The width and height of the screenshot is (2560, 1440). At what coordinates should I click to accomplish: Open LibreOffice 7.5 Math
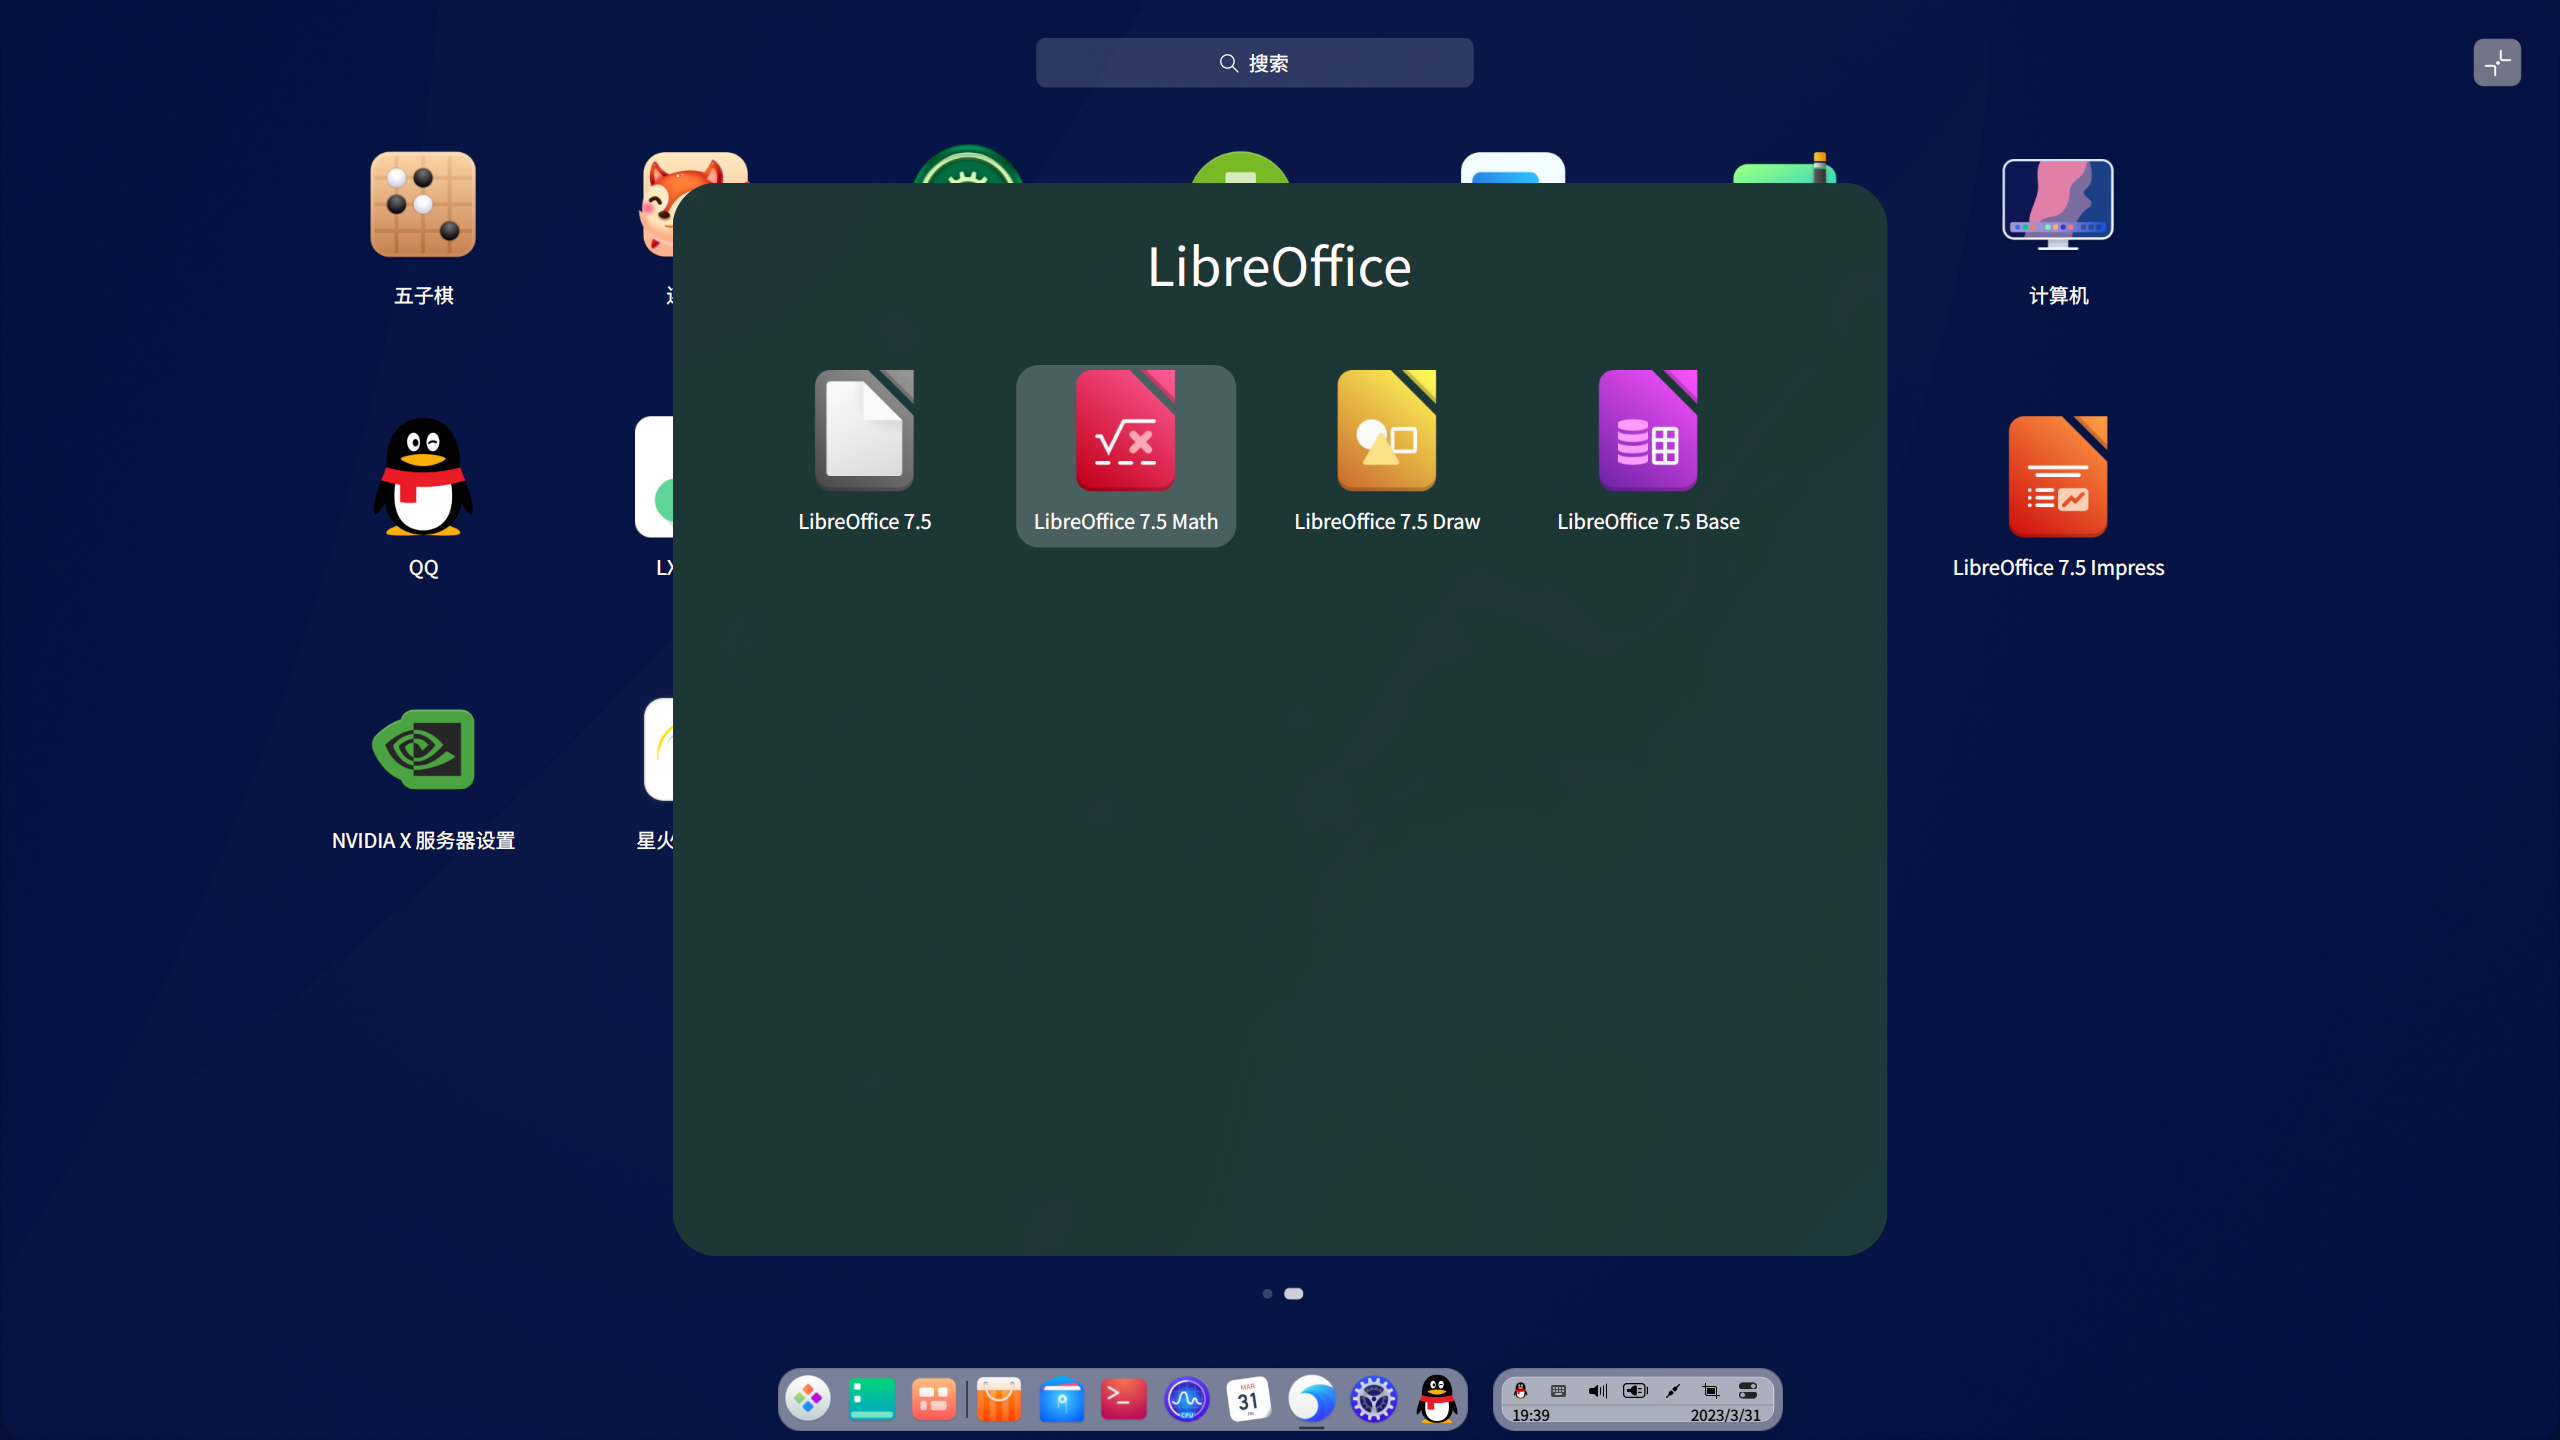1125,455
